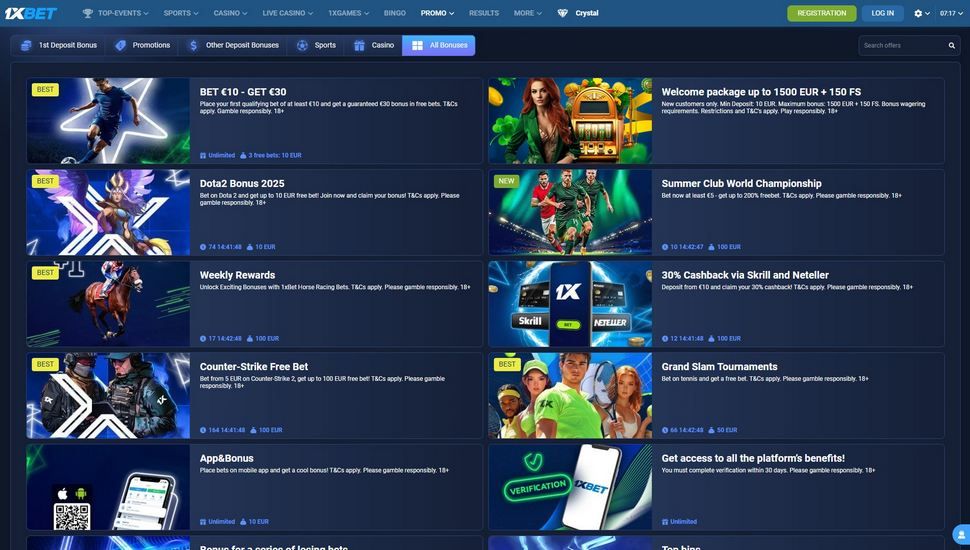Expand the 1XGames dropdown
The height and width of the screenshot is (550, 970).
pos(348,13)
